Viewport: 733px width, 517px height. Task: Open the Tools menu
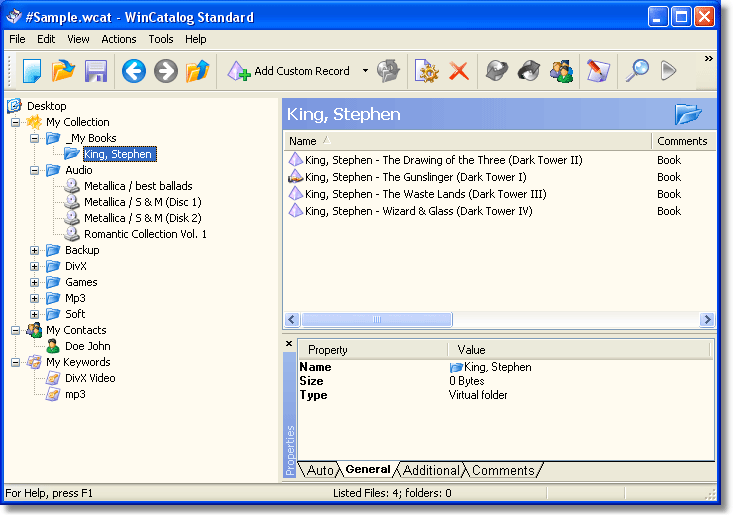click(161, 39)
